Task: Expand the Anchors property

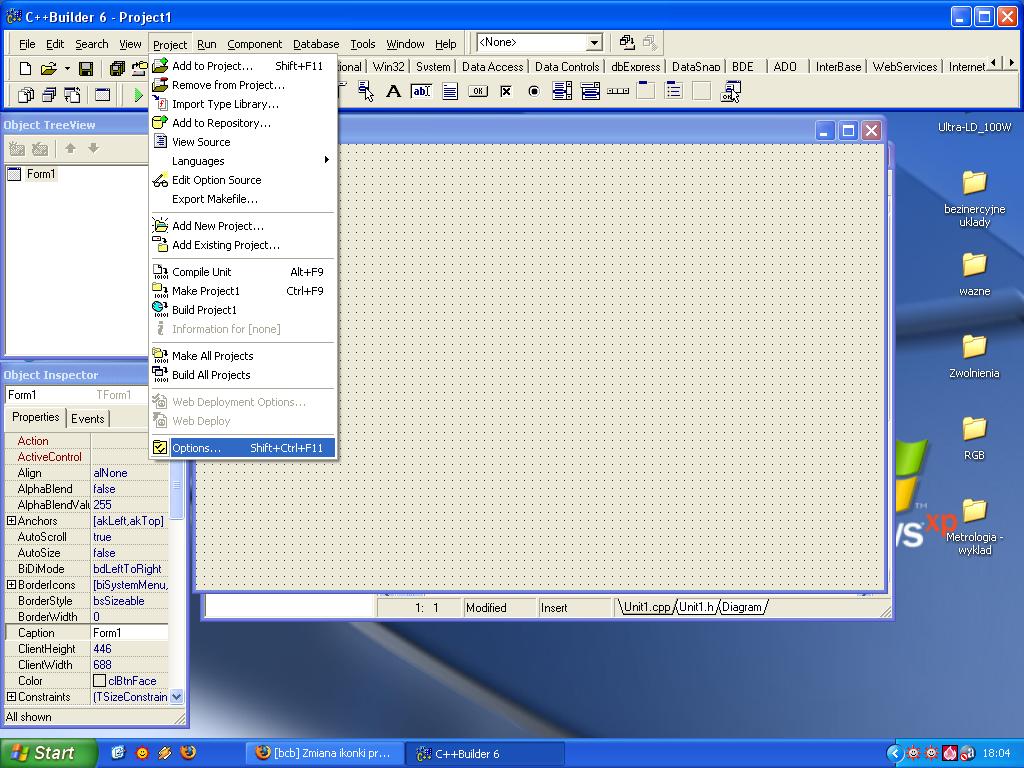Action: point(11,520)
